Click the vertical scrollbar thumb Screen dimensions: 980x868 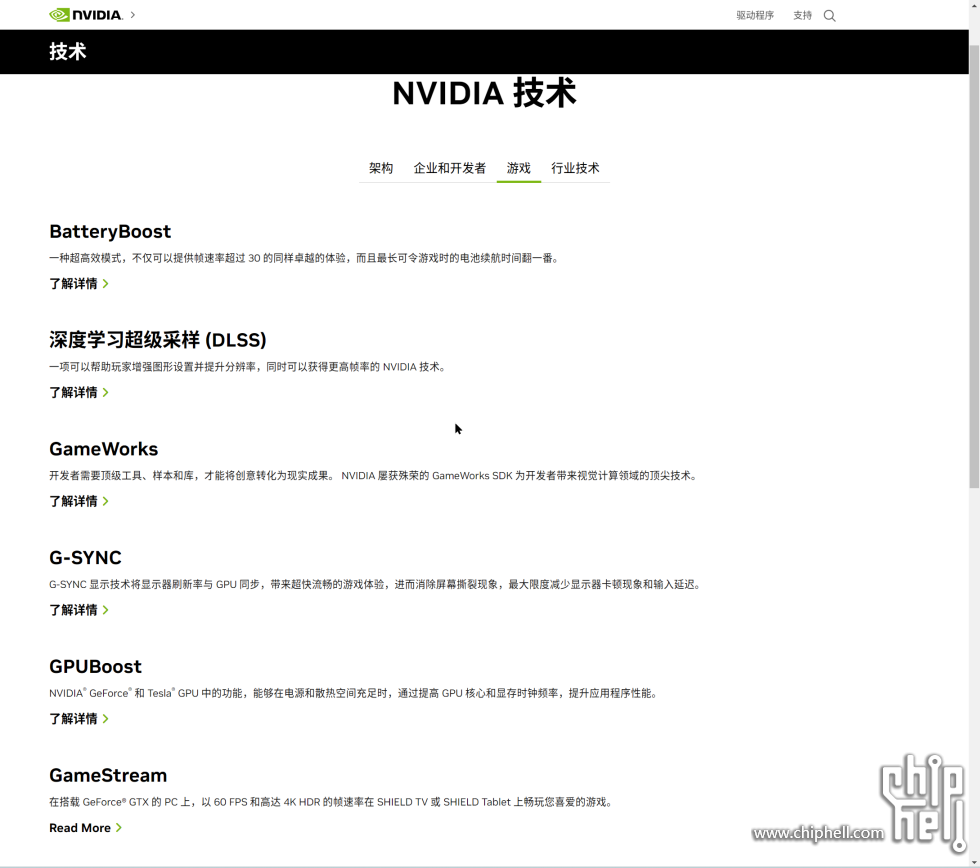coord(974,266)
